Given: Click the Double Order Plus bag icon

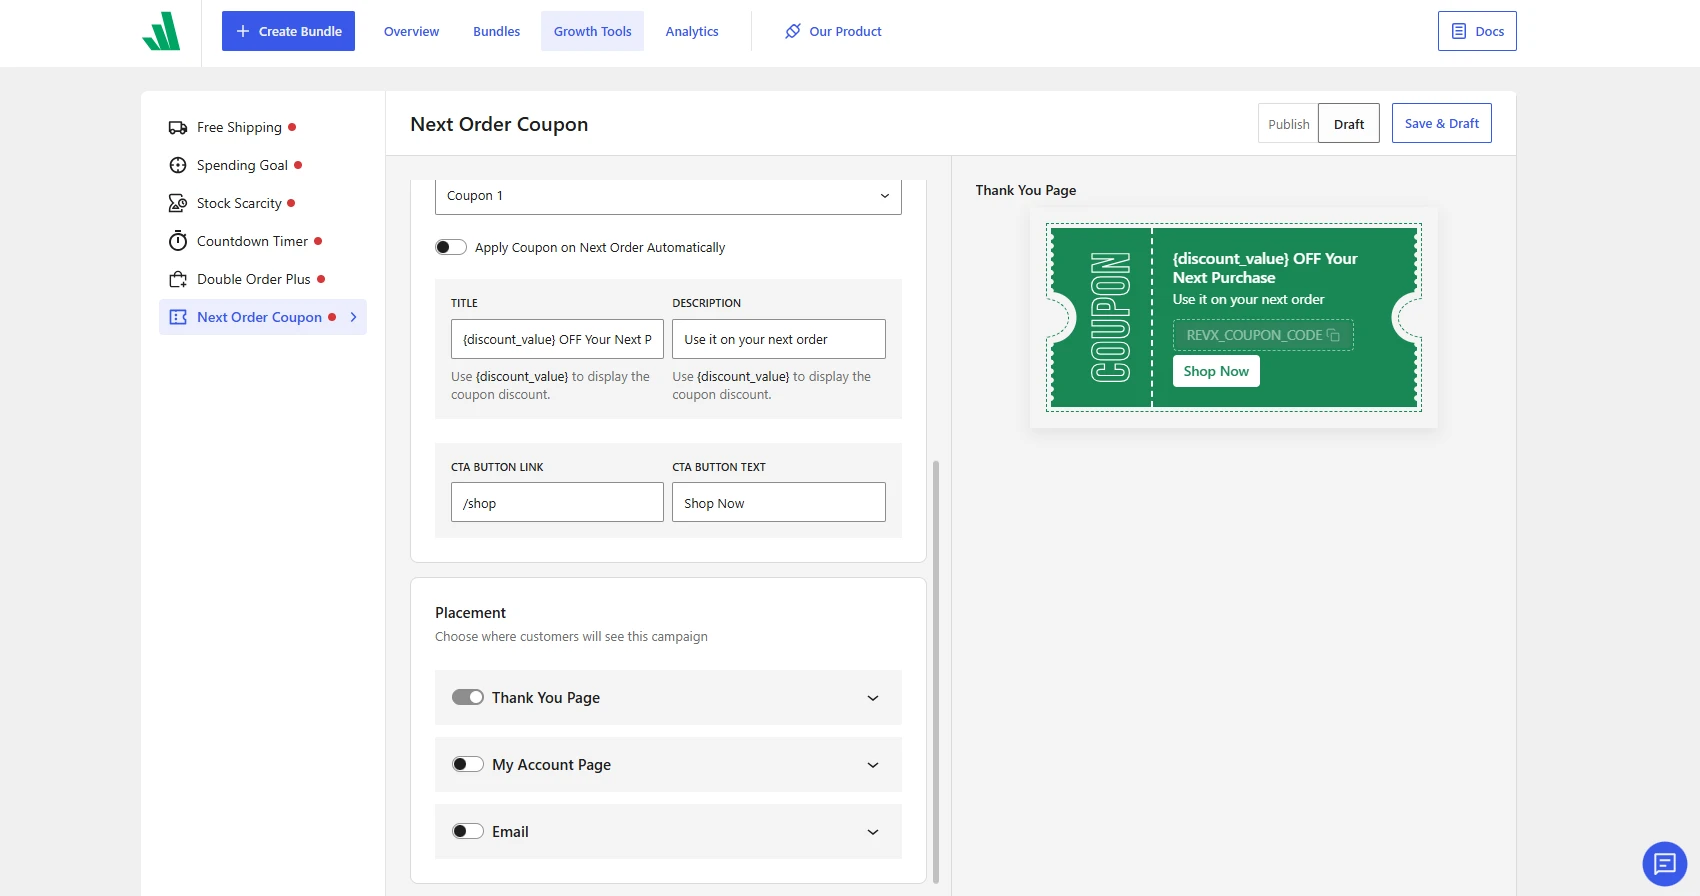Looking at the screenshot, I should coord(178,279).
